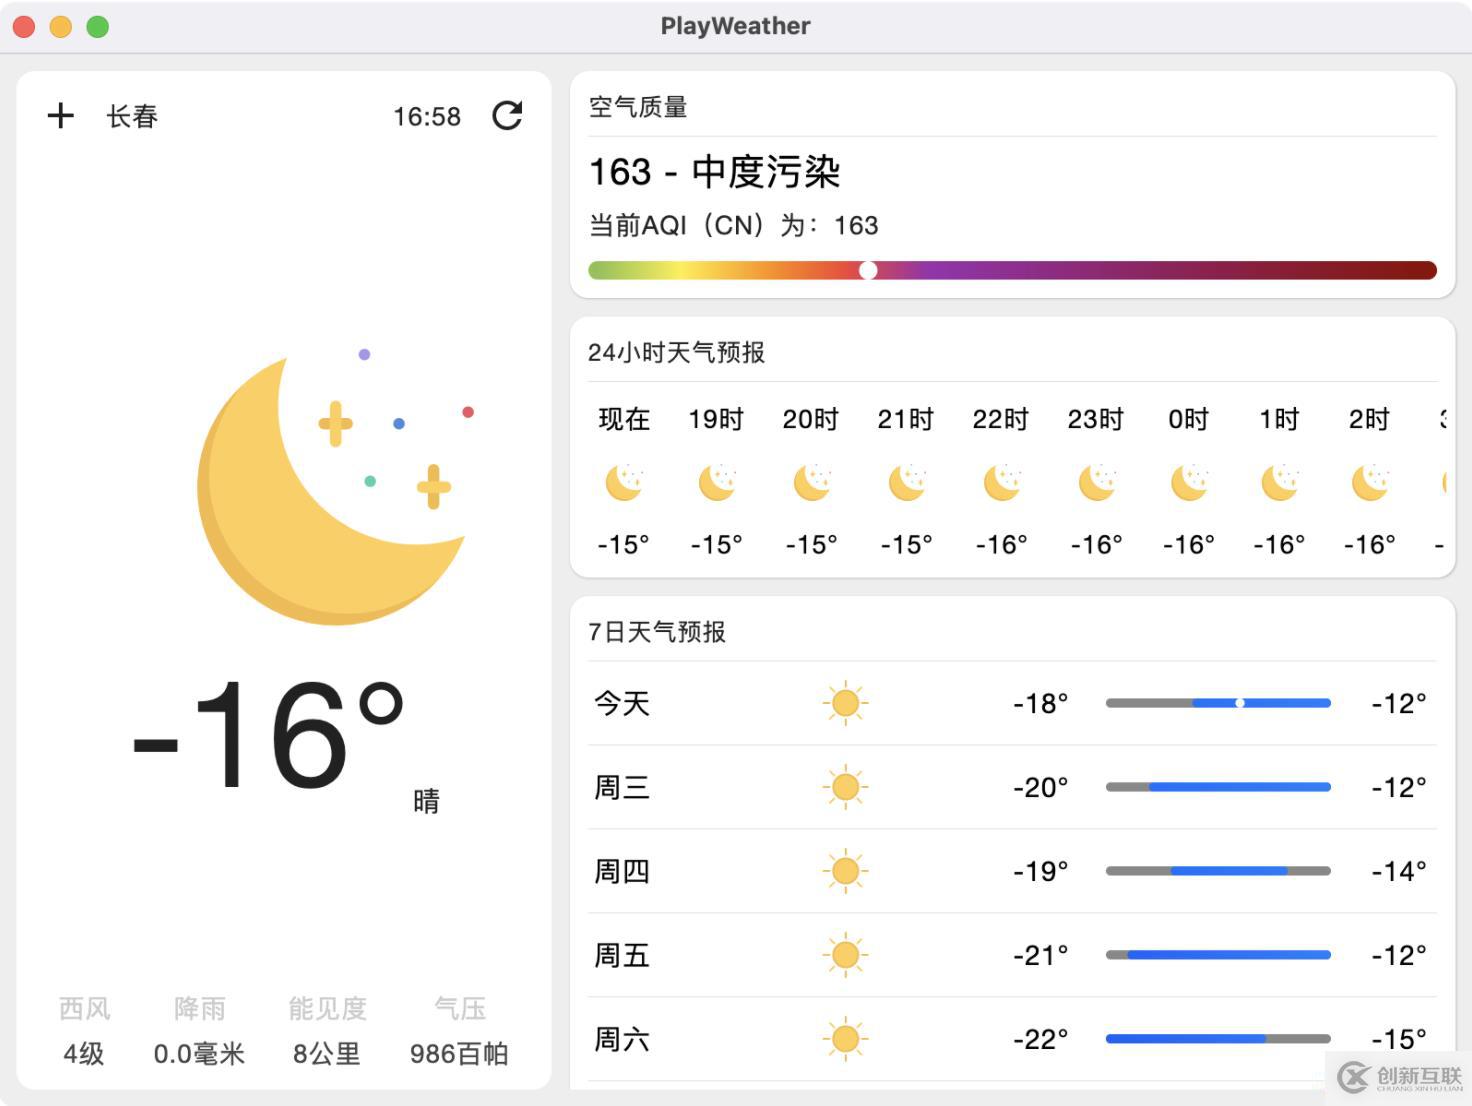Click the sun icon in 今天 row
The image size is (1472, 1106).
pos(845,703)
